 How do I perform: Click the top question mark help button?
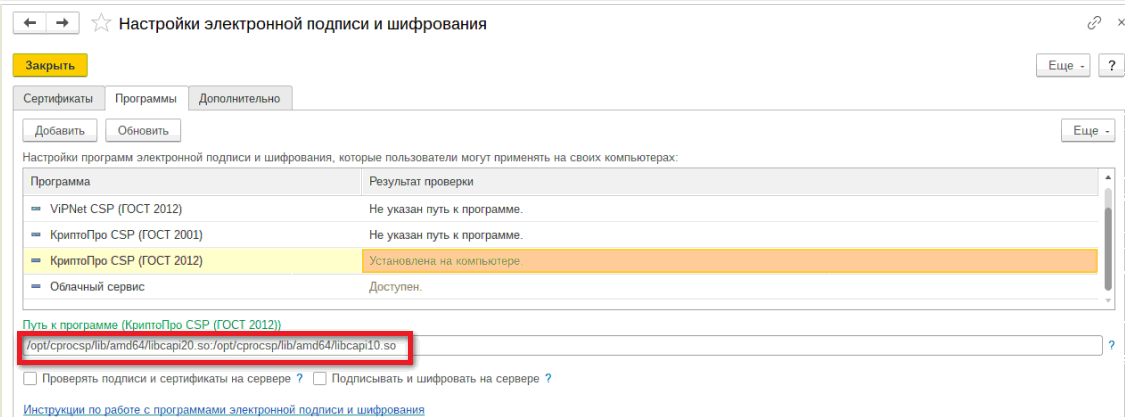pos(1111,65)
